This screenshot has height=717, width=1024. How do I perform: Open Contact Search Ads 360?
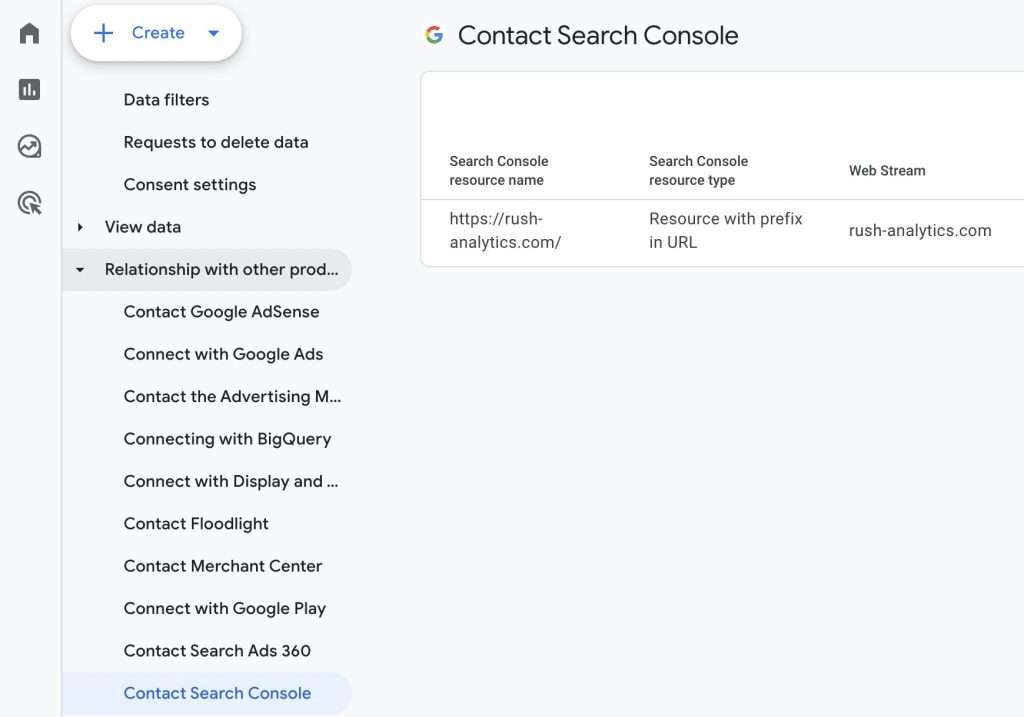pos(217,651)
